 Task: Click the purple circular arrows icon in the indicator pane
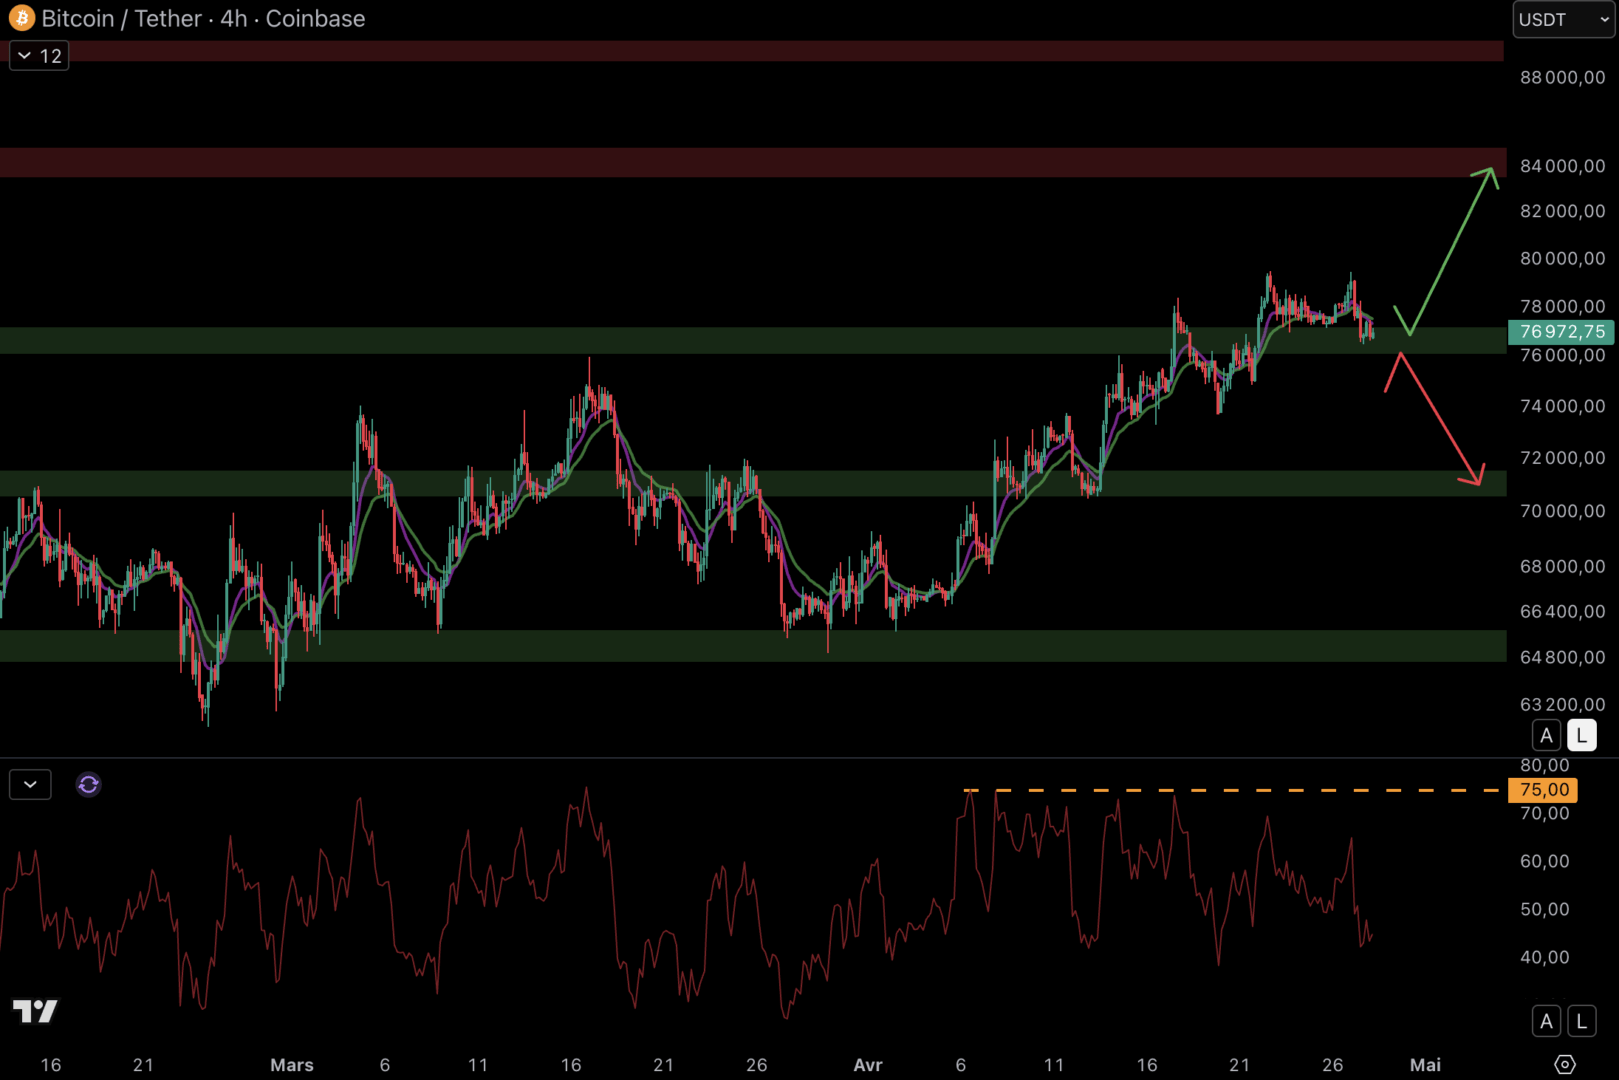coord(88,785)
